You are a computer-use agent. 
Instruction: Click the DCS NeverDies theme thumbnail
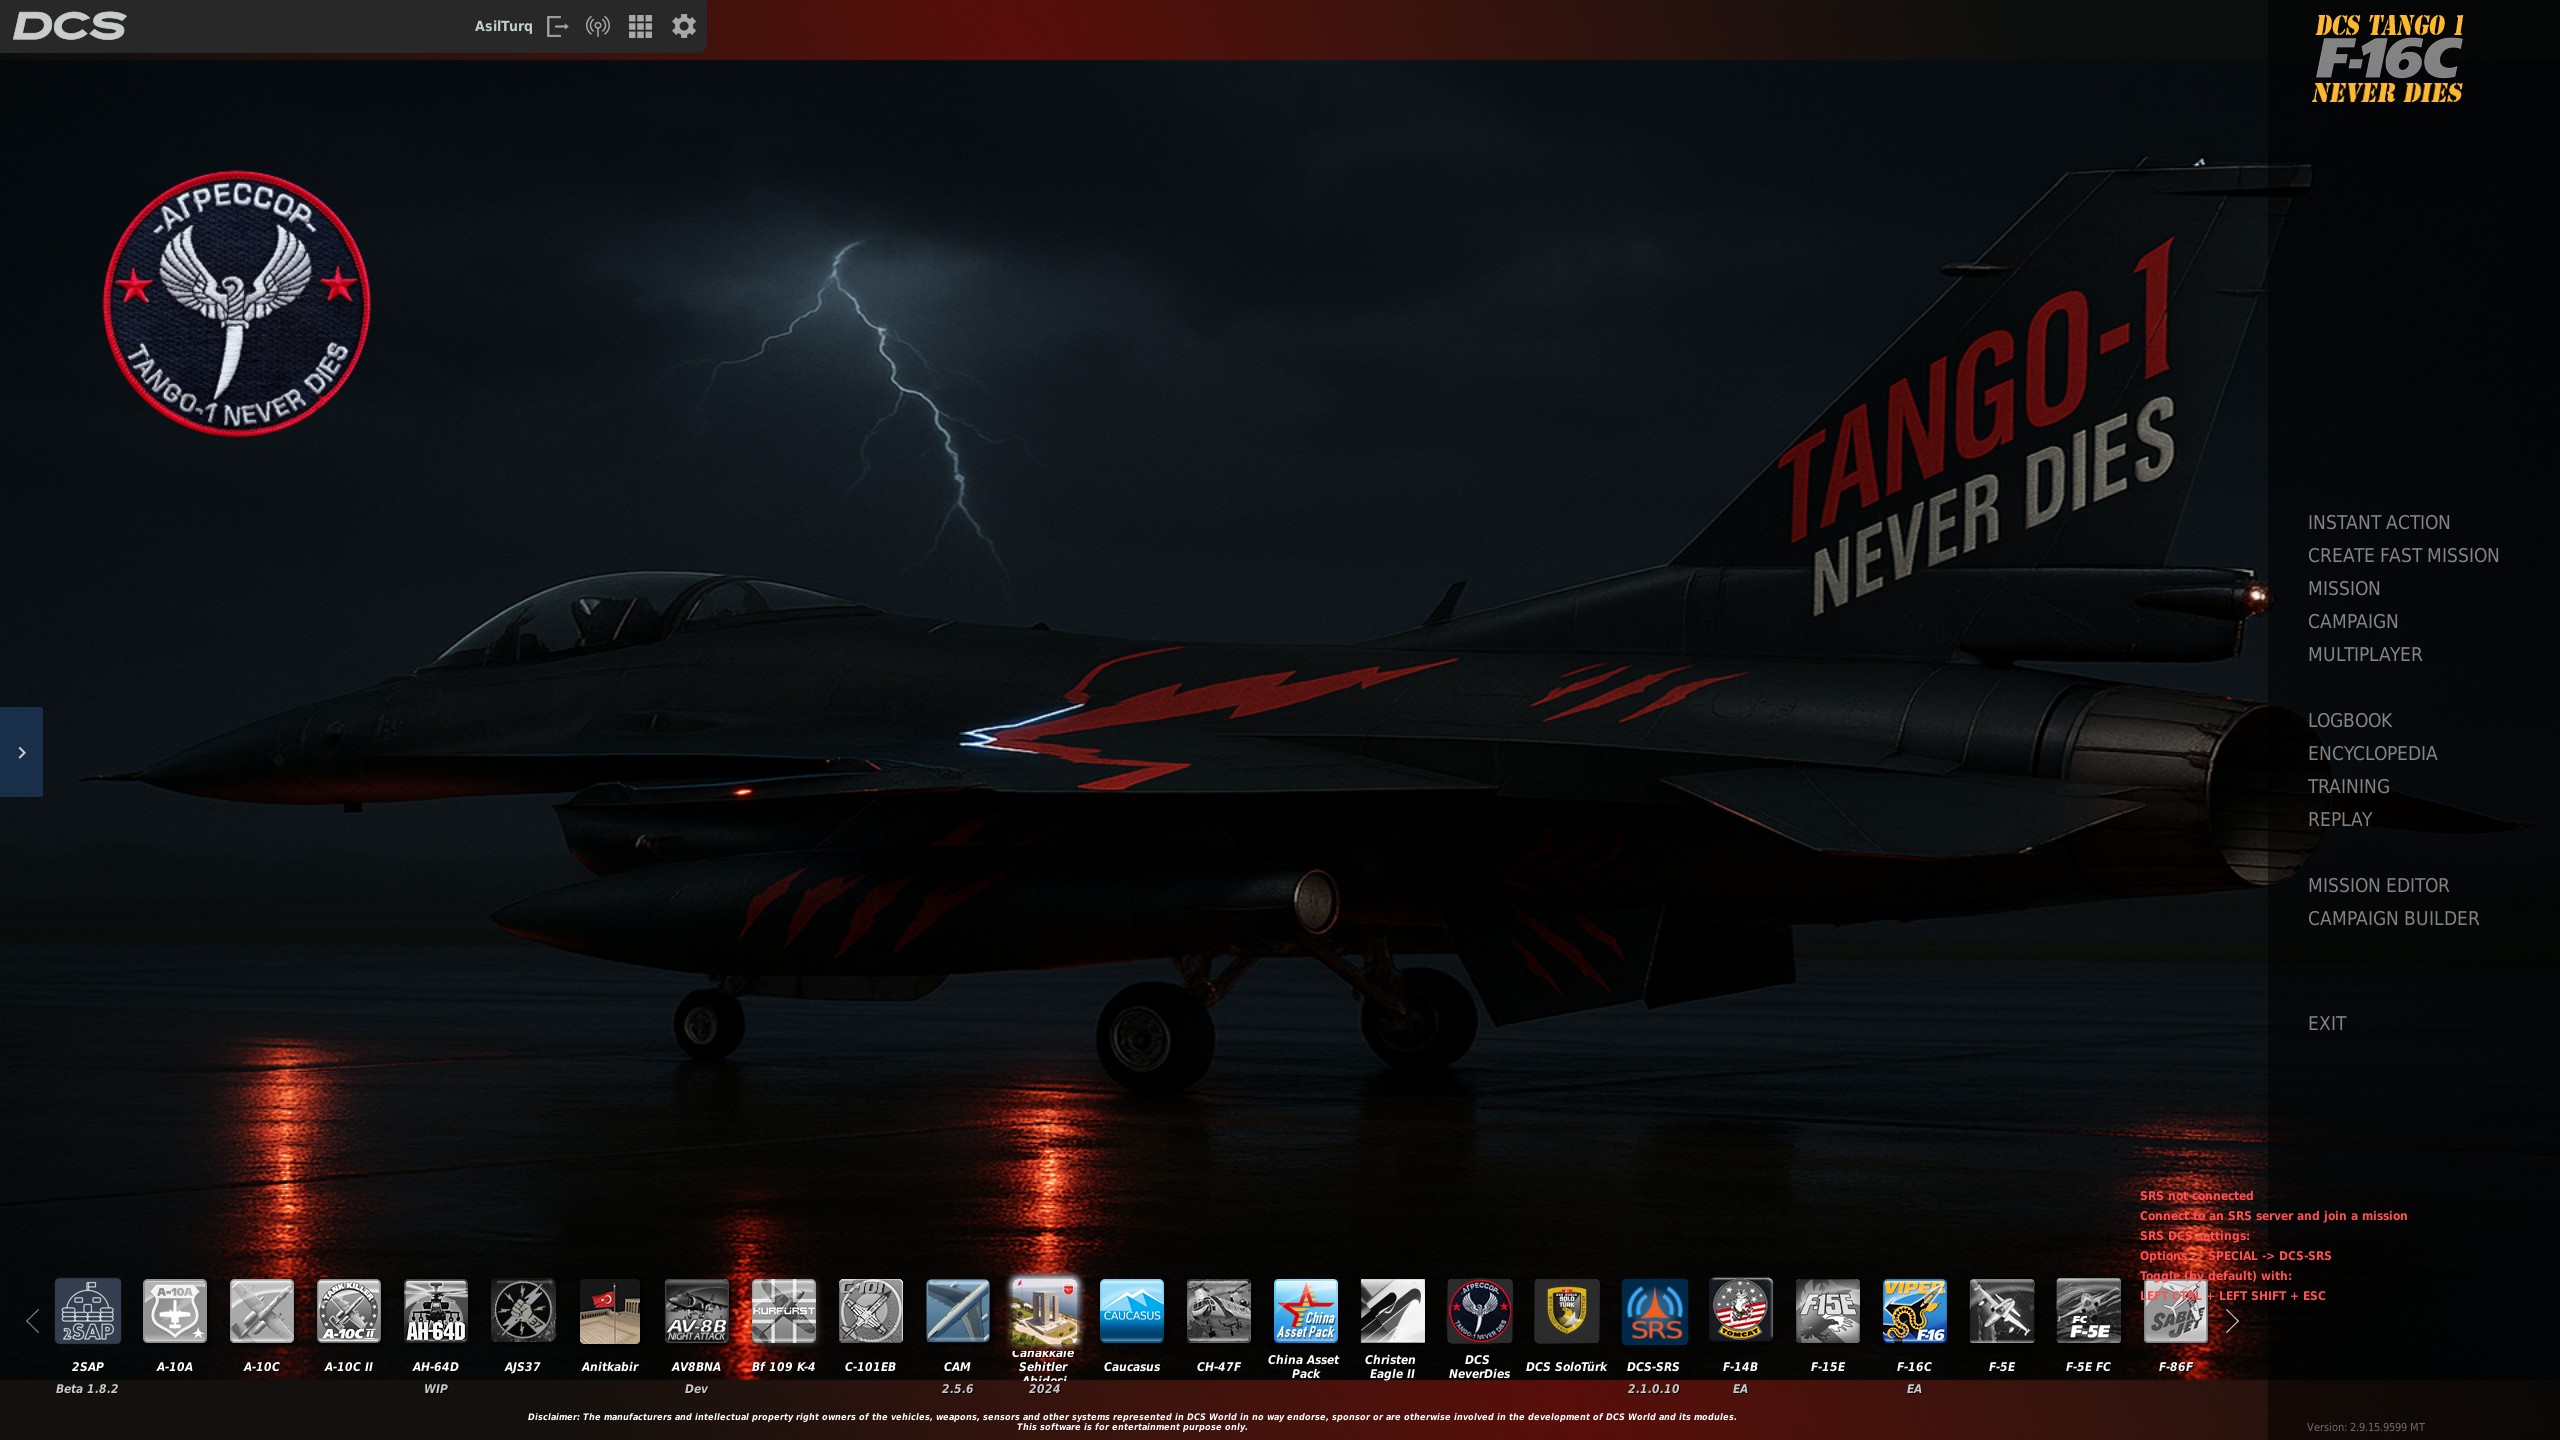[x=1479, y=1311]
